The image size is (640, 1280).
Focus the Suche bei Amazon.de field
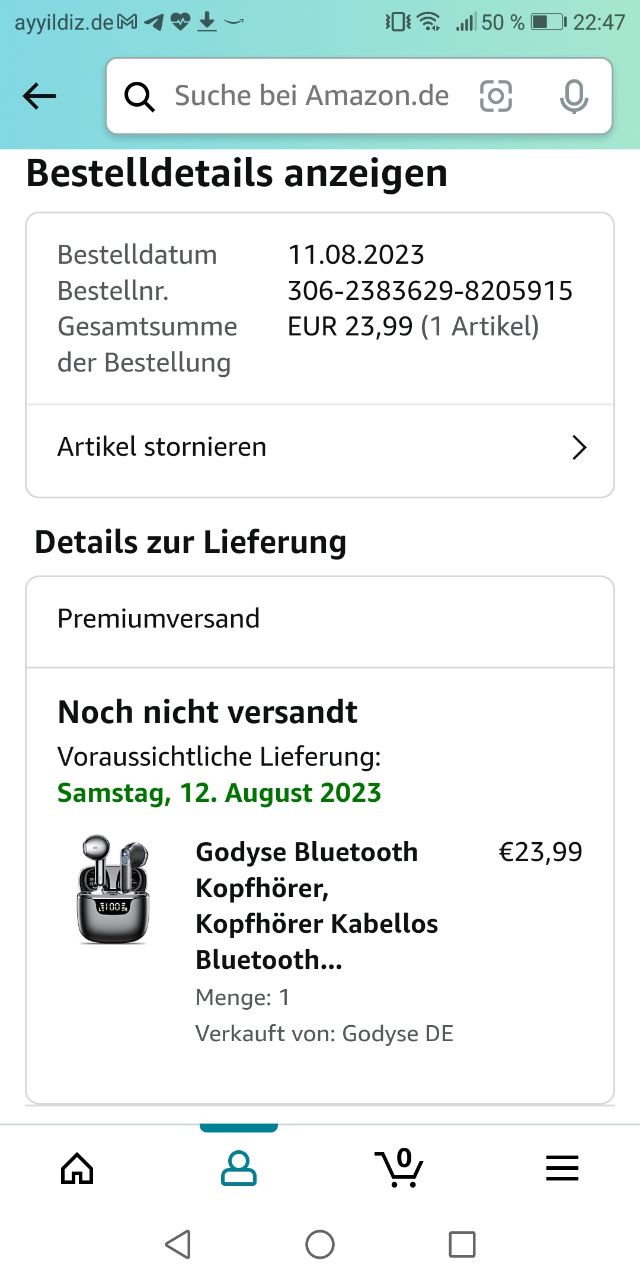point(312,96)
